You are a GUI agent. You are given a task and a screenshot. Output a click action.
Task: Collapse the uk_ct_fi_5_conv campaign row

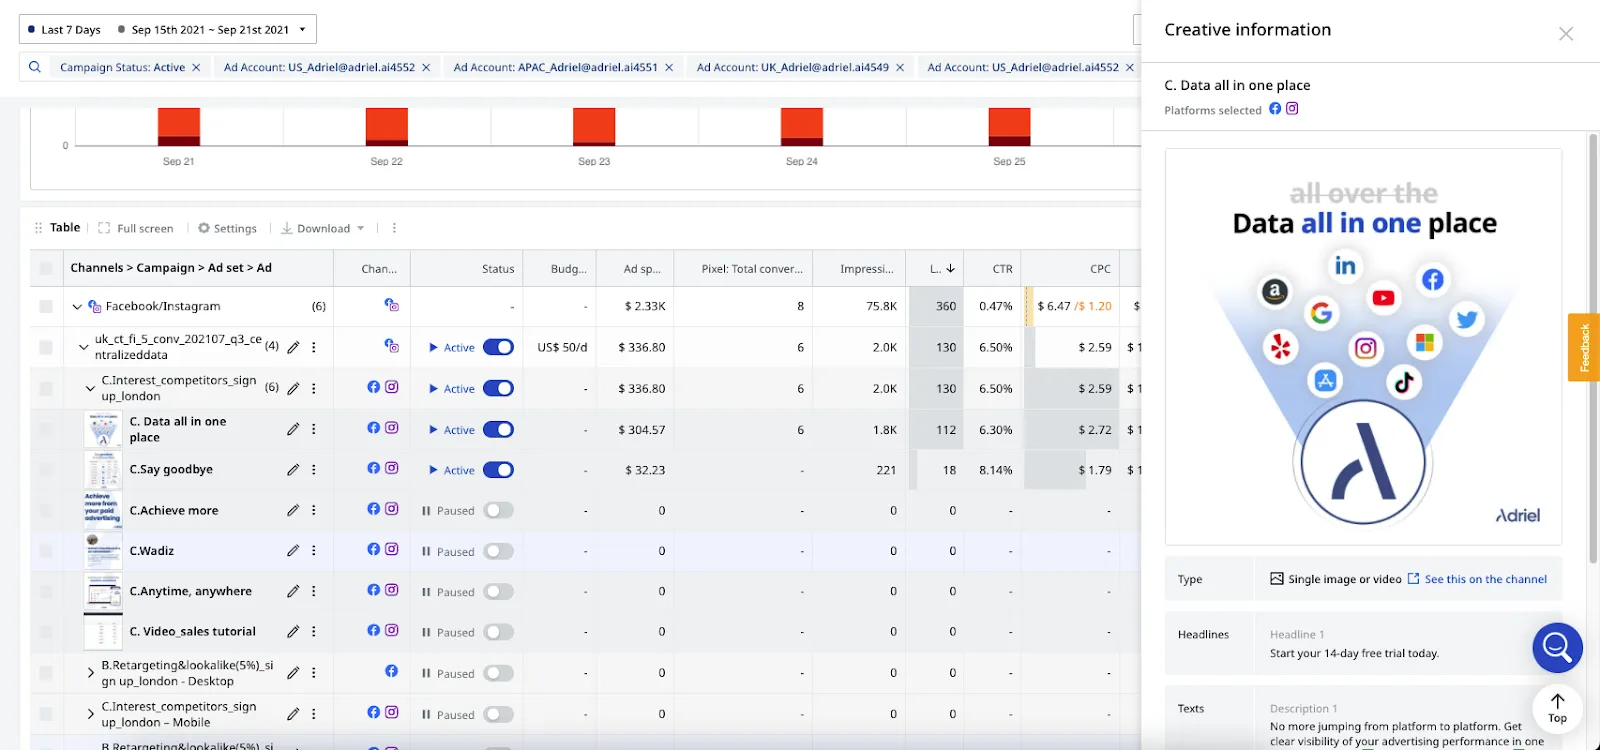click(83, 347)
